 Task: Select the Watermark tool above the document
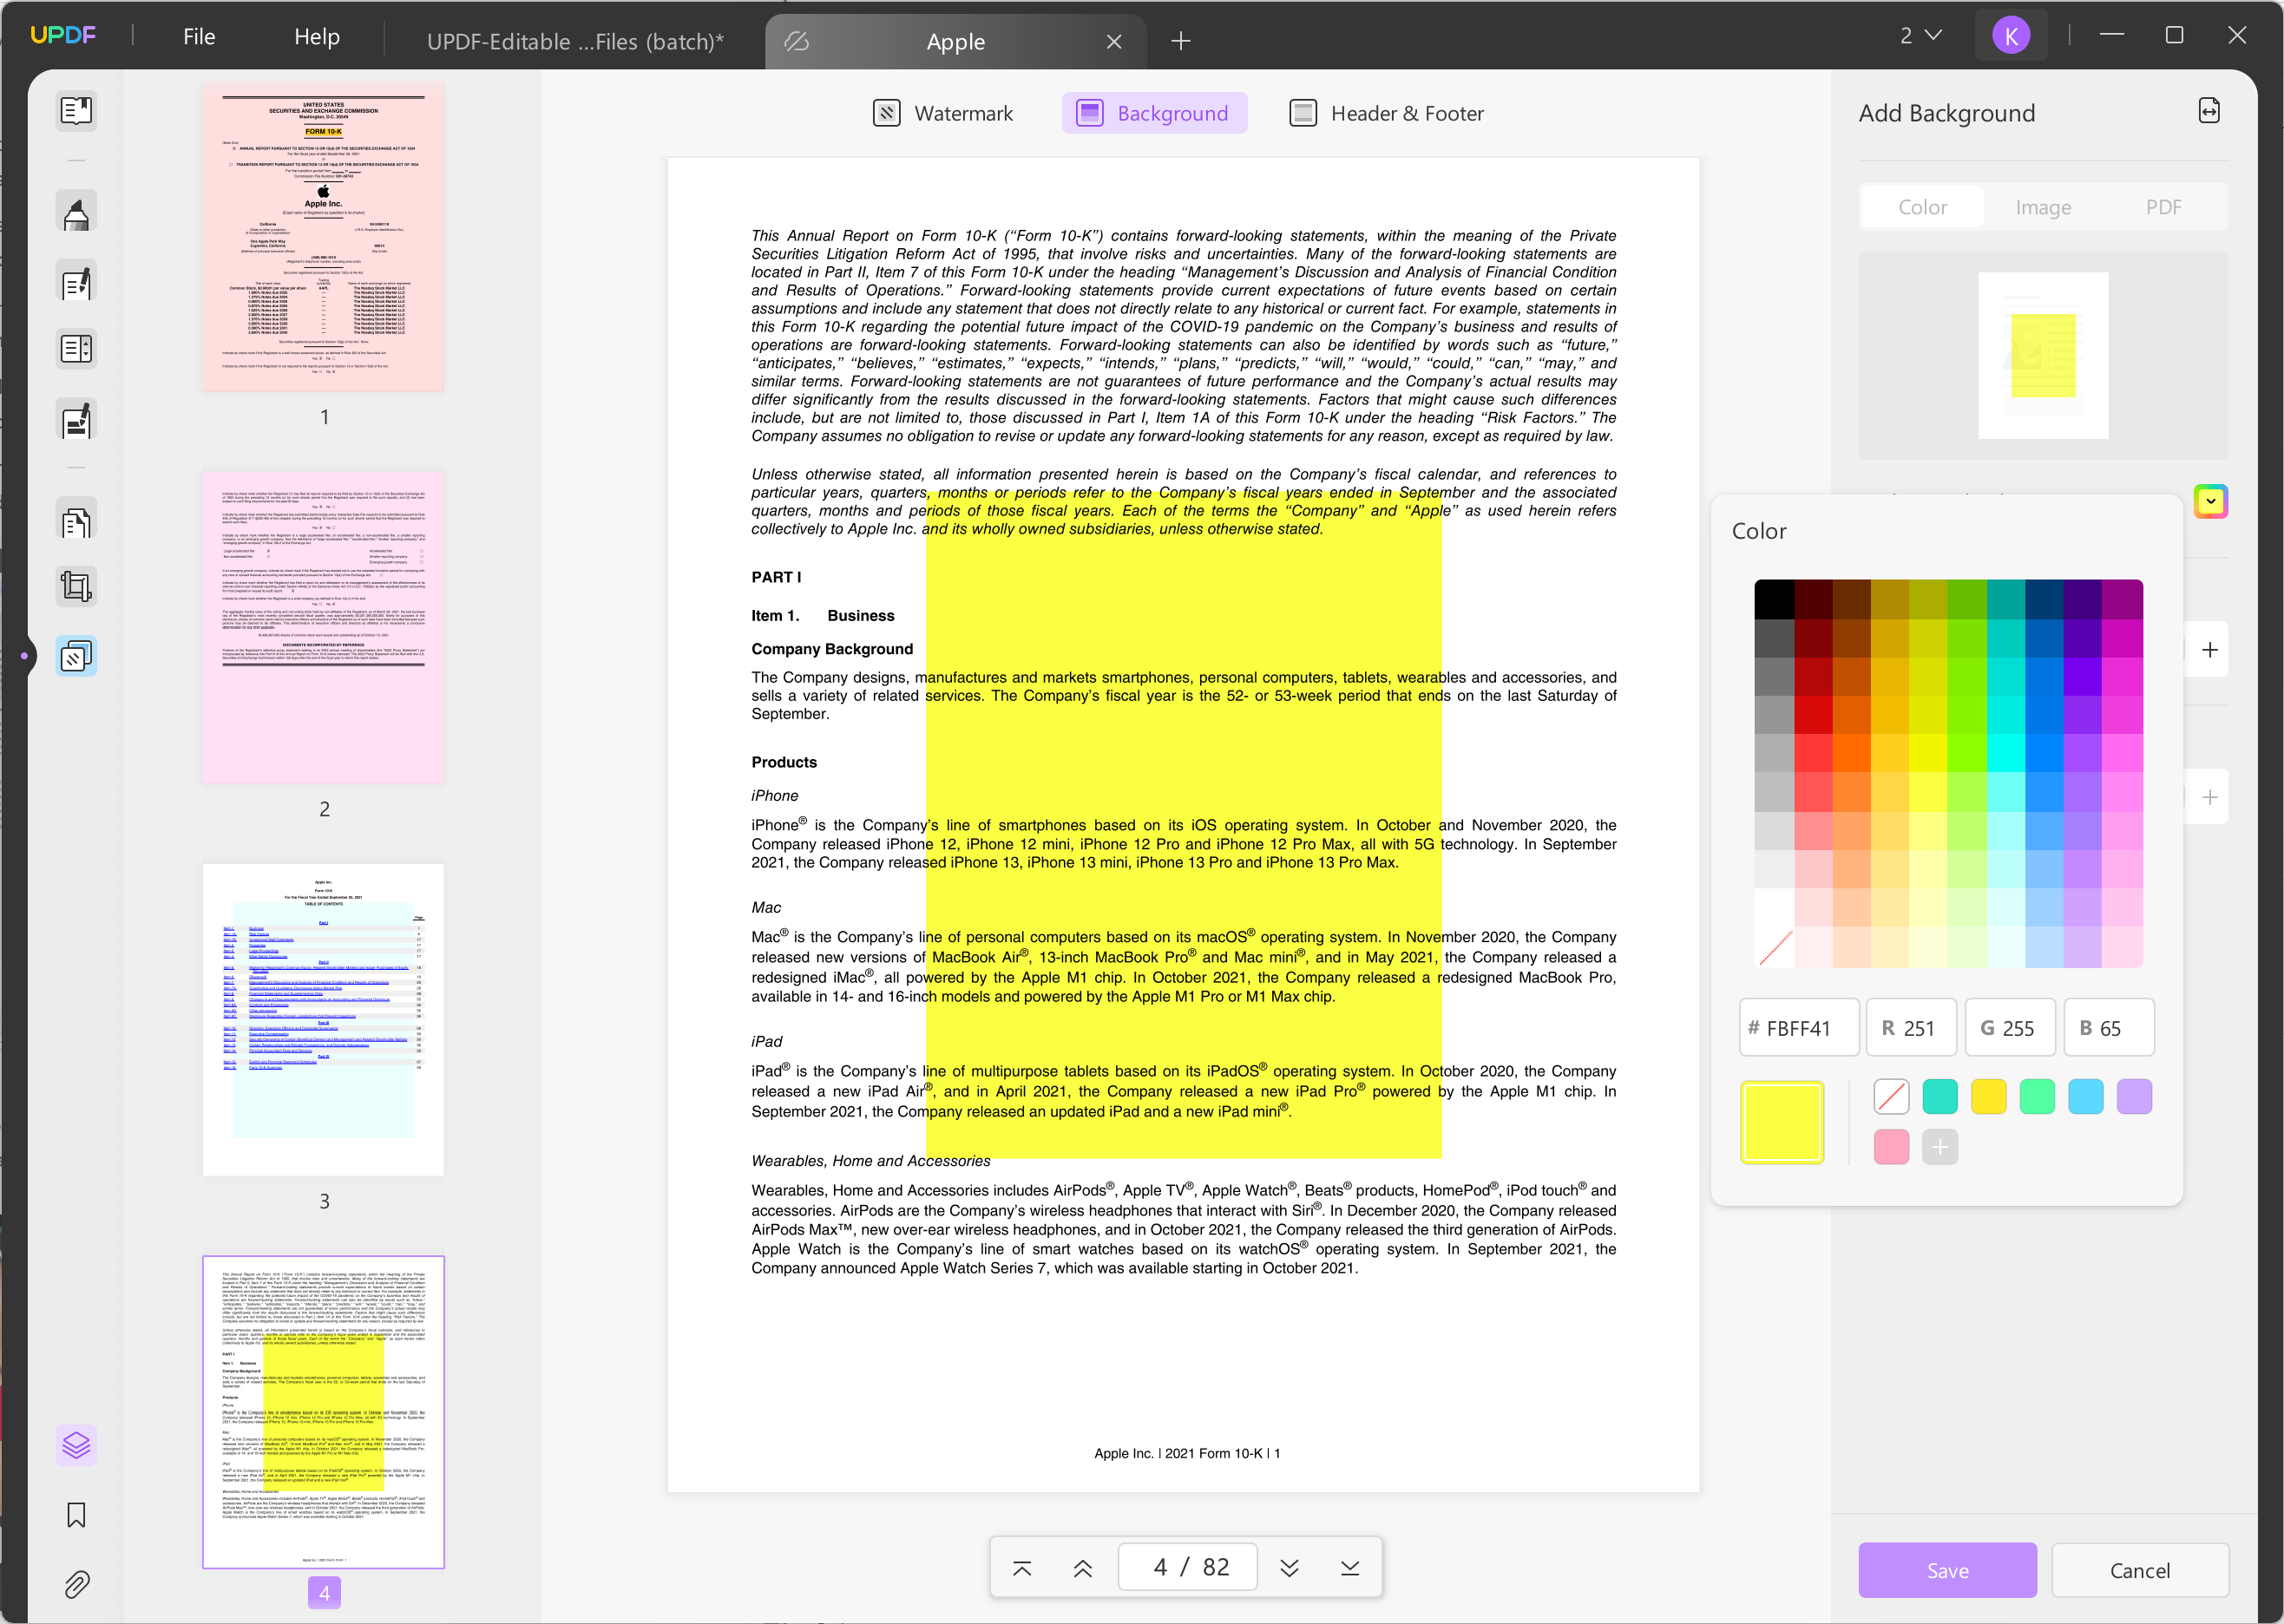point(943,113)
